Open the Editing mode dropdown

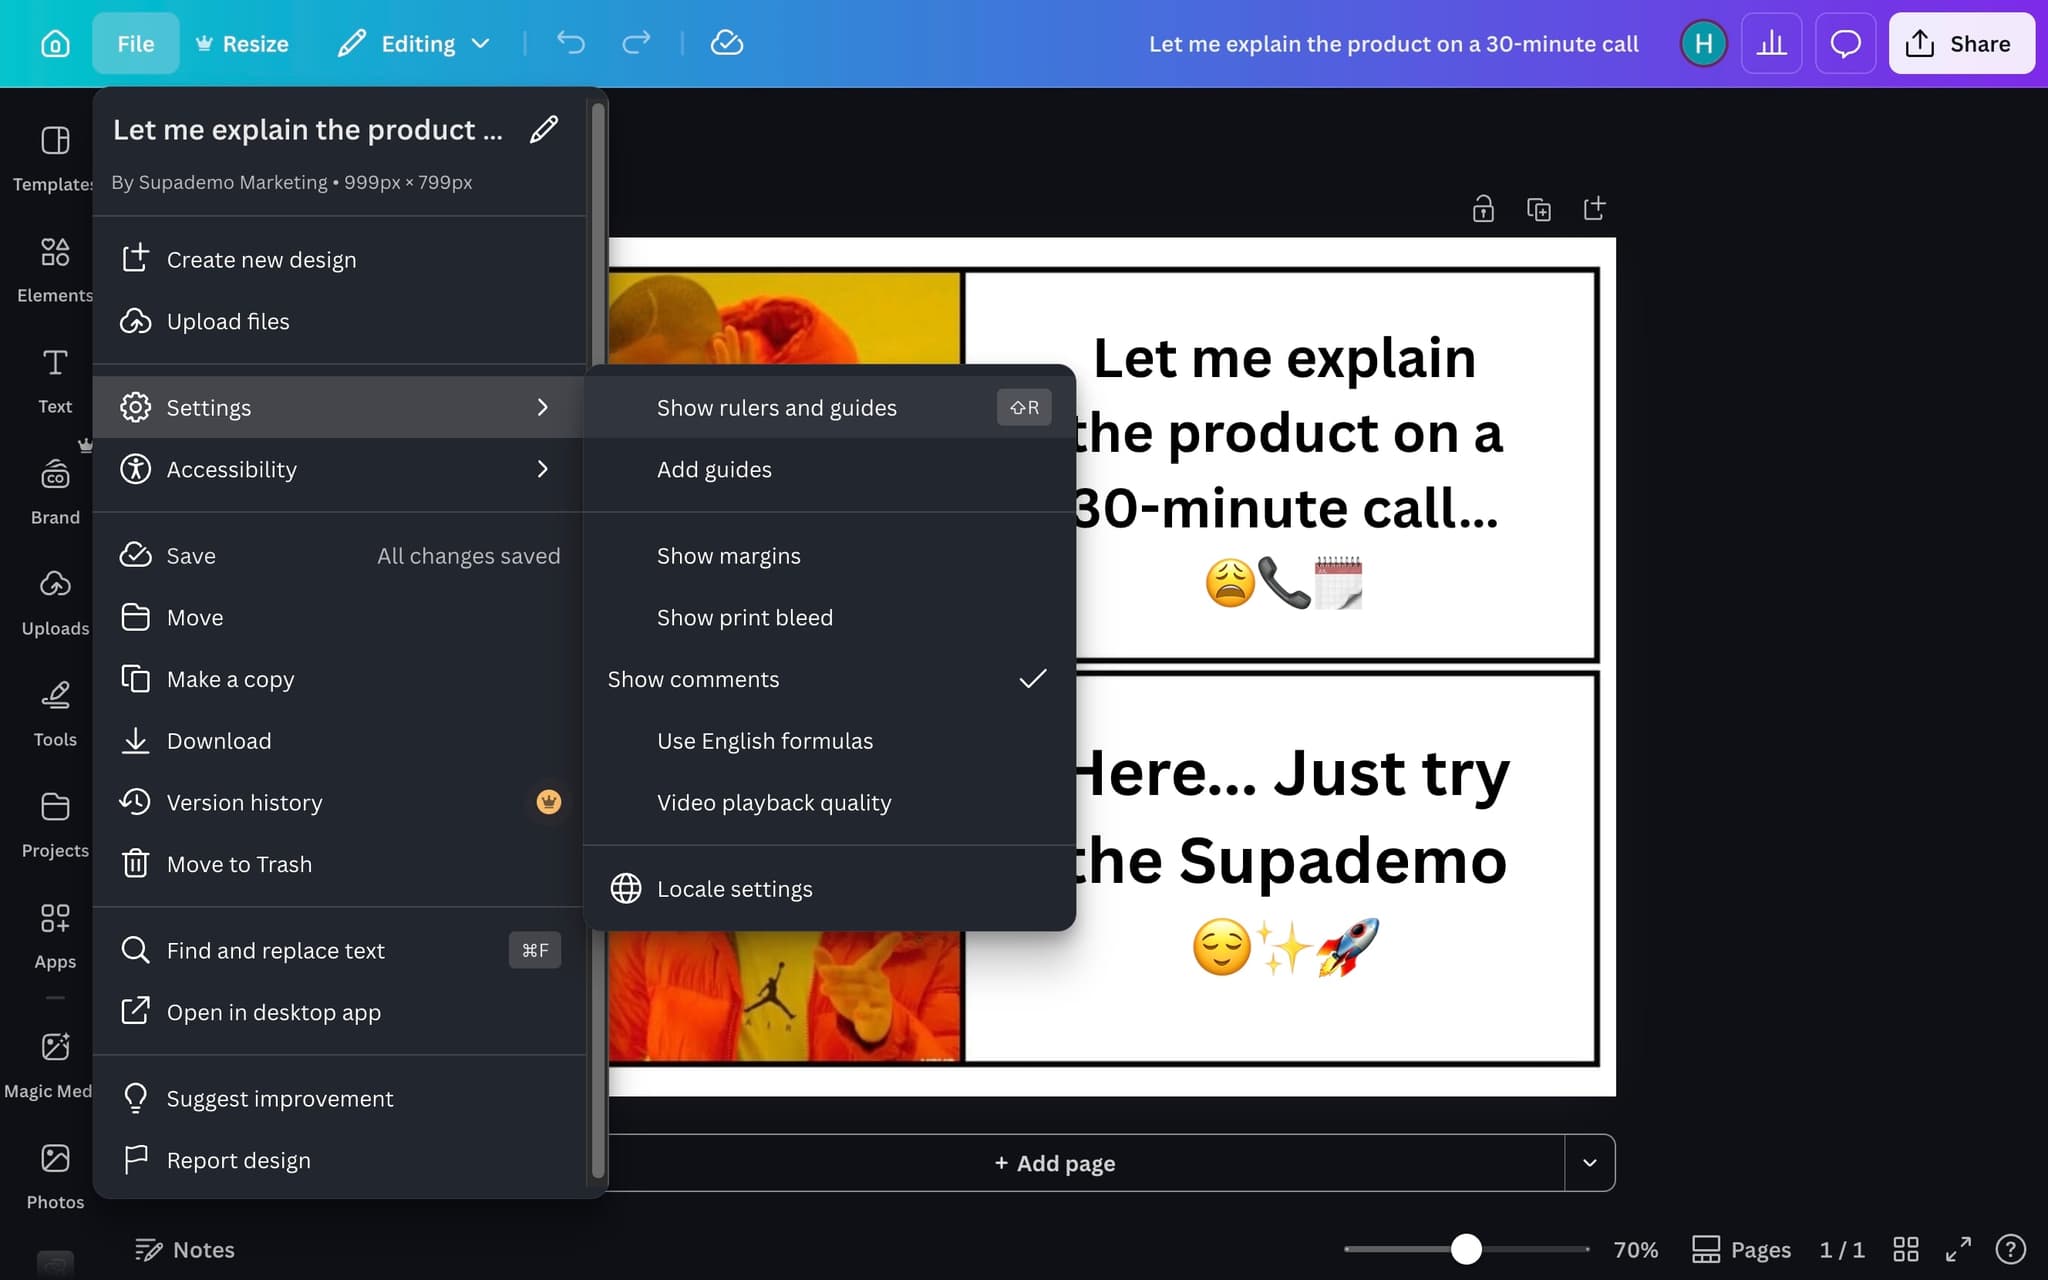pyautogui.click(x=414, y=43)
